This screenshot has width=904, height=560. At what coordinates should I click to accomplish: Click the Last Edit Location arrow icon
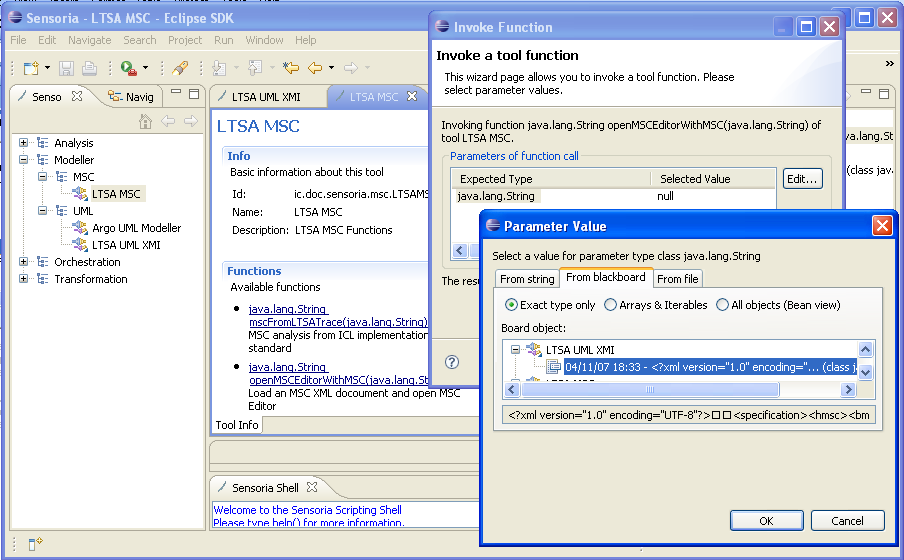click(x=291, y=68)
